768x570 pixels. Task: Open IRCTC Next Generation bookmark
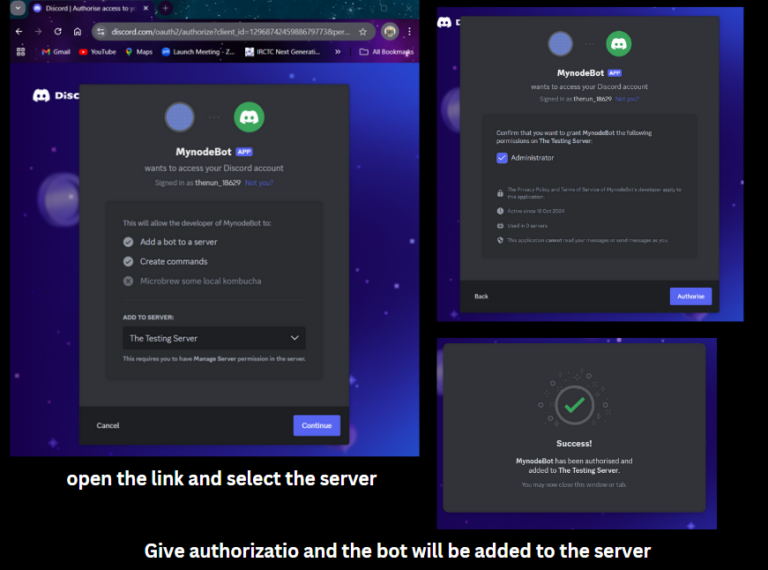click(x=283, y=51)
